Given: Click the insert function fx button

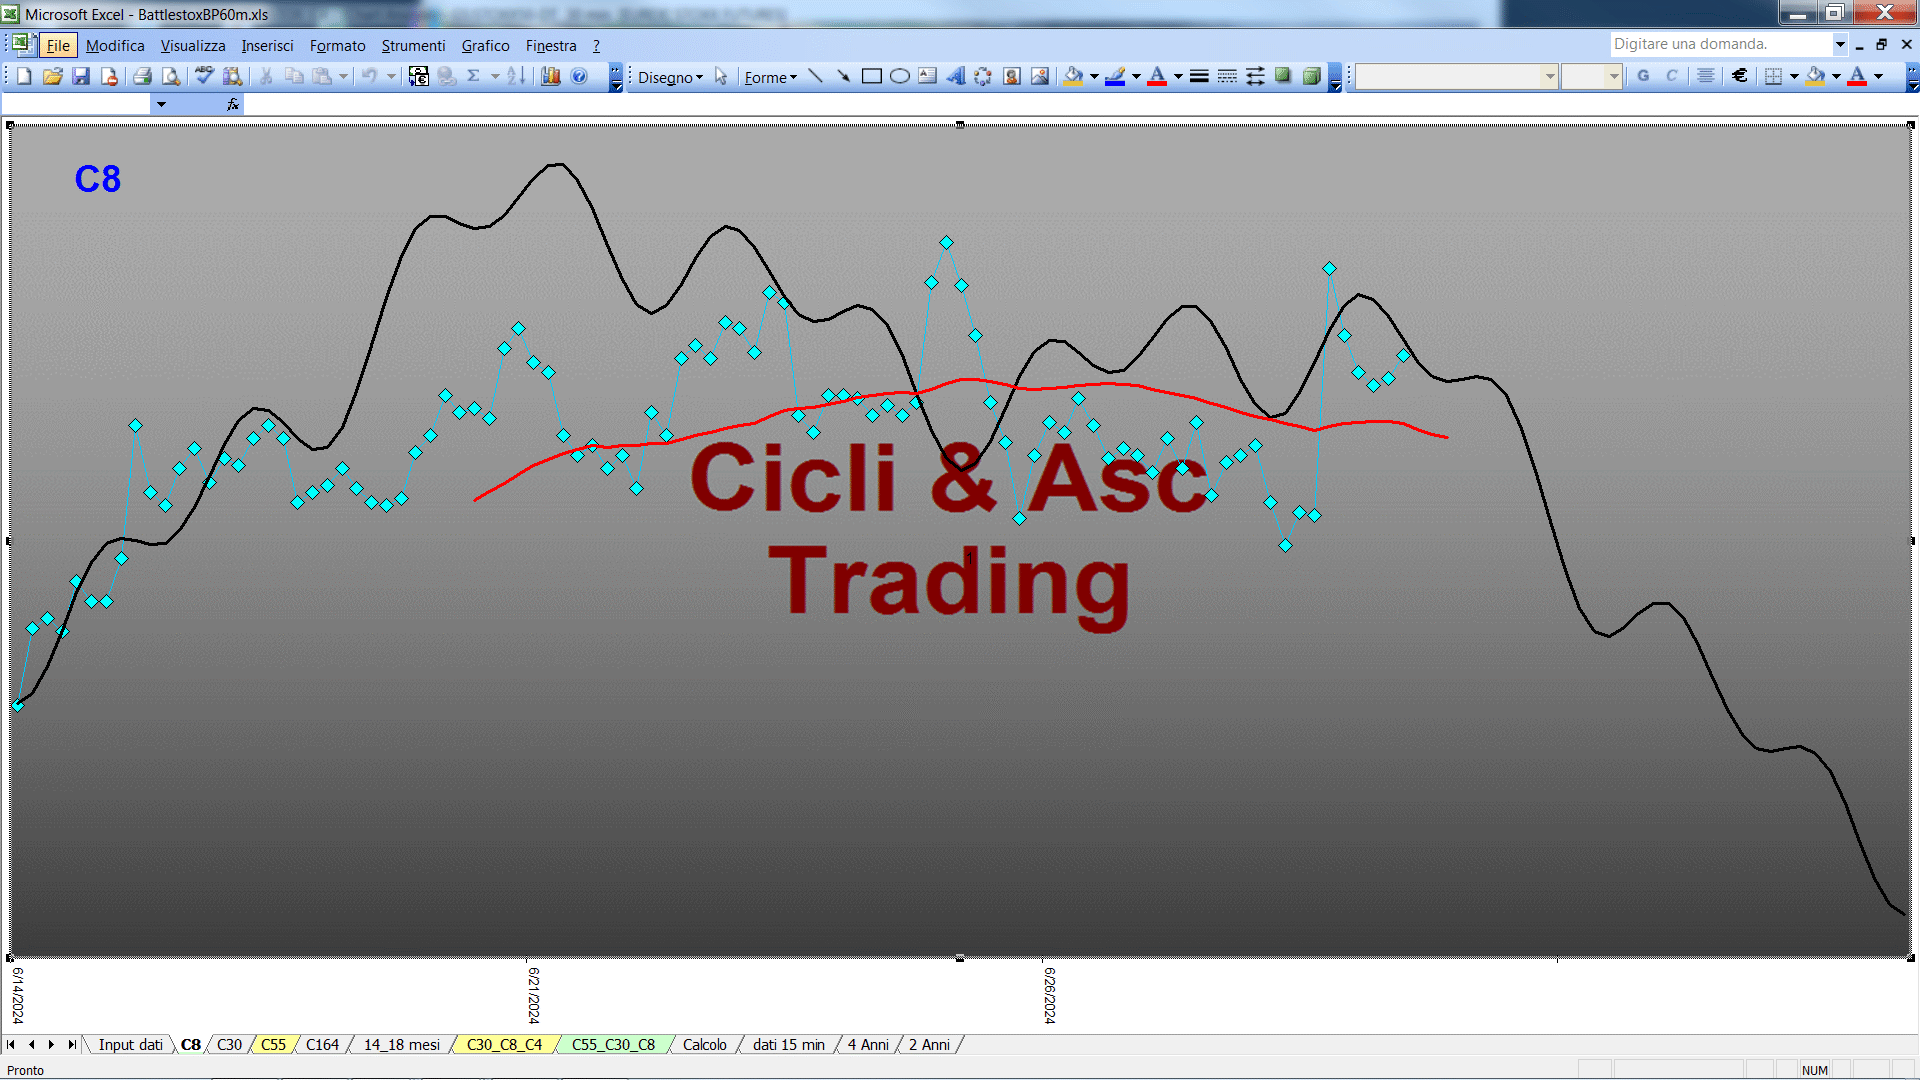Looking at the screenshot, I should [x=232, y=104].
